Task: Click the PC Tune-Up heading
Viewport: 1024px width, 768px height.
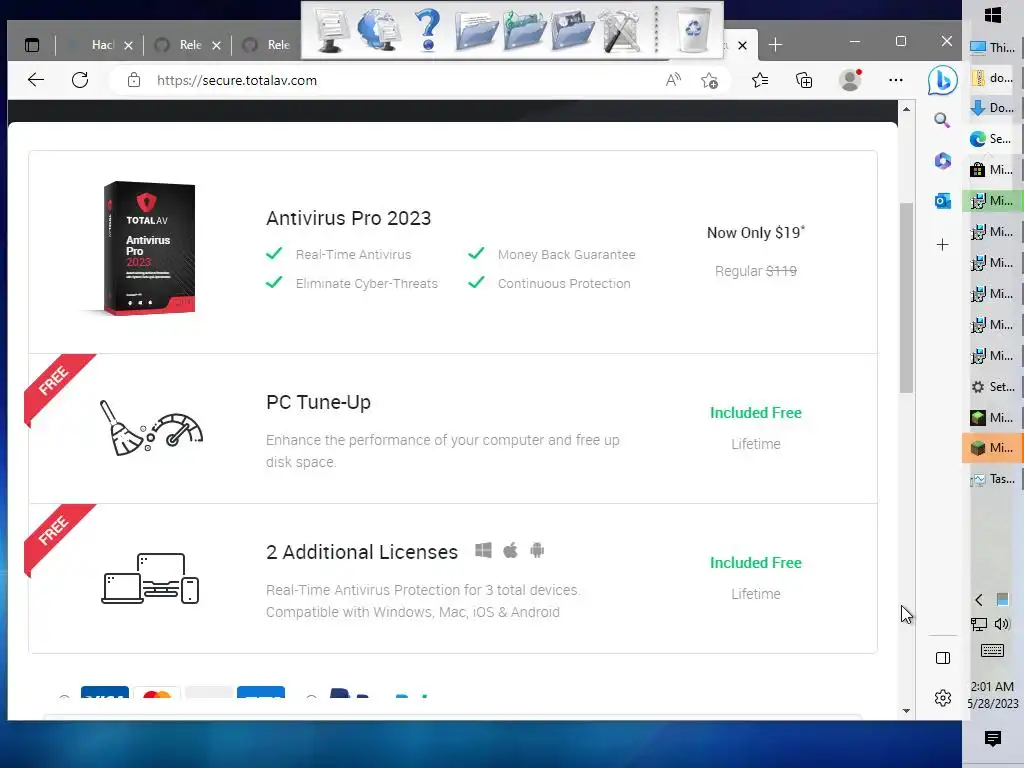Action: [x=318, y=402]
